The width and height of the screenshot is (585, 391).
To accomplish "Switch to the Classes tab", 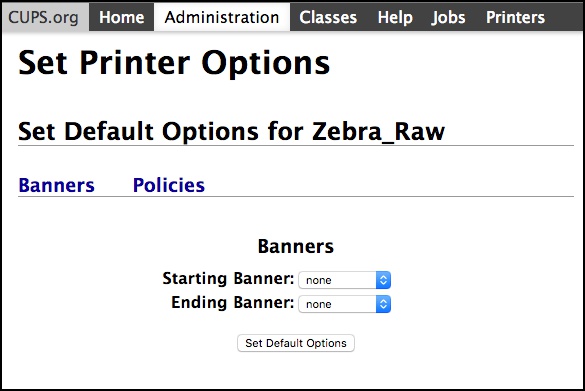I will point(328,17).
